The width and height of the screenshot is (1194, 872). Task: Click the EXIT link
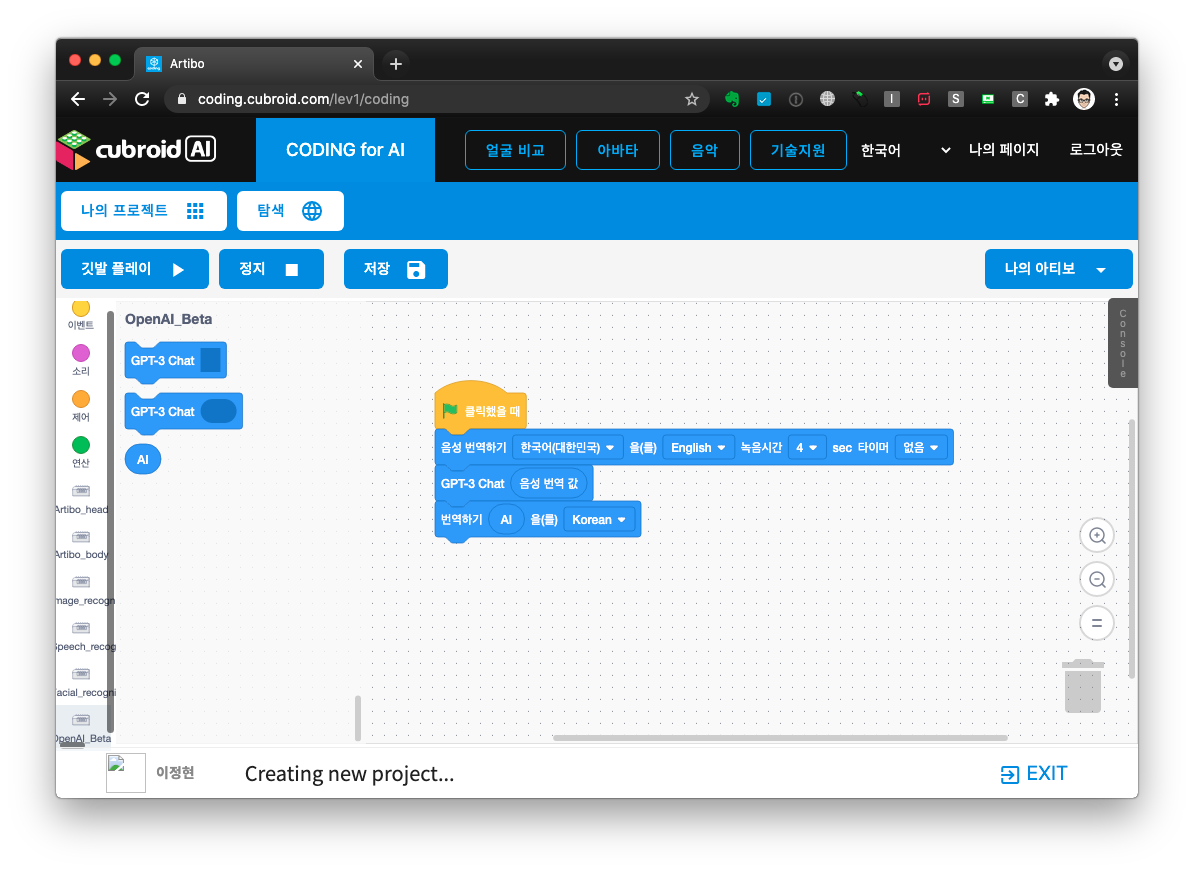pyautogui.click(x=1034, y=774)
